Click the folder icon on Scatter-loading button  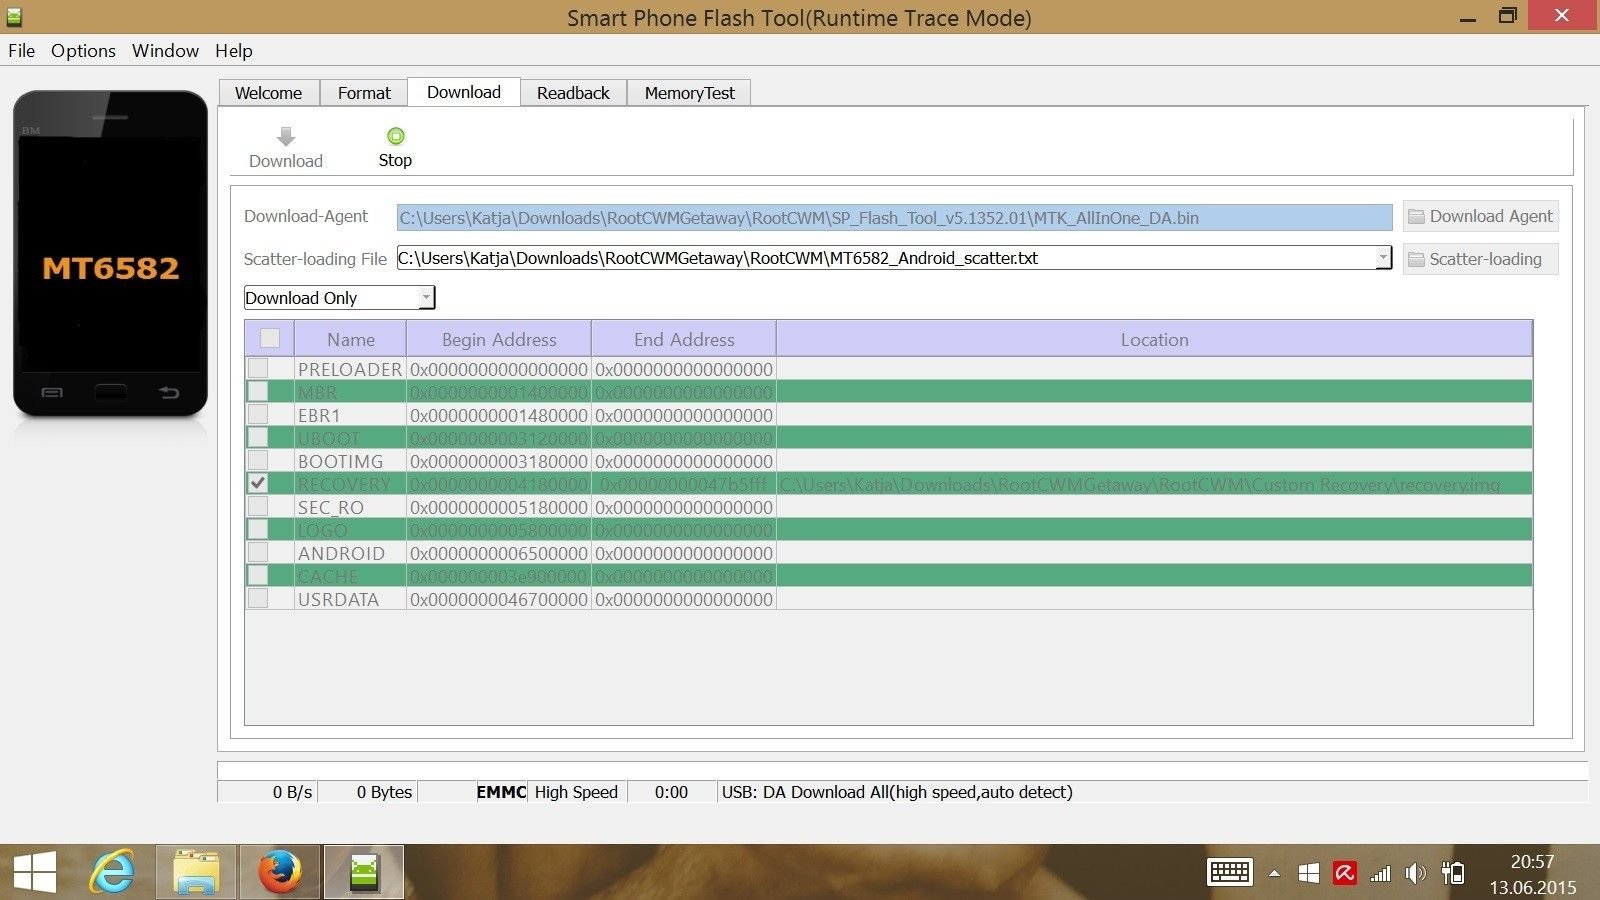pos(1416,260)
